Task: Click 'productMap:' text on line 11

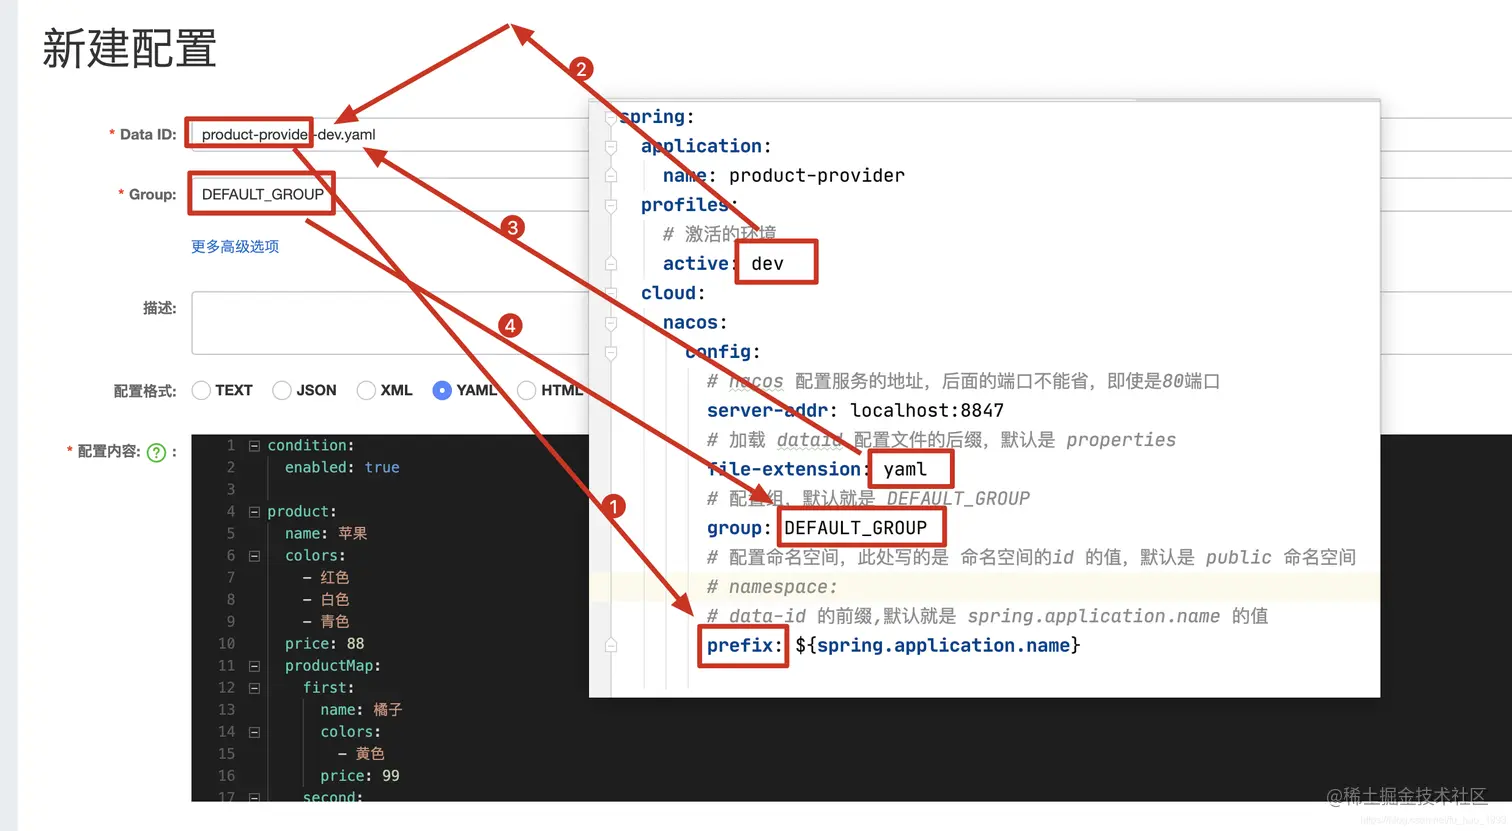Action: (333, 665)
